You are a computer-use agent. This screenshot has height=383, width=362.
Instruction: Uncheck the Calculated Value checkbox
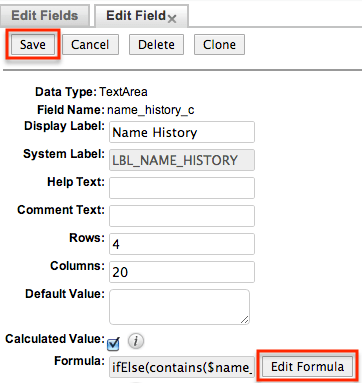click(x=113, y=344)
